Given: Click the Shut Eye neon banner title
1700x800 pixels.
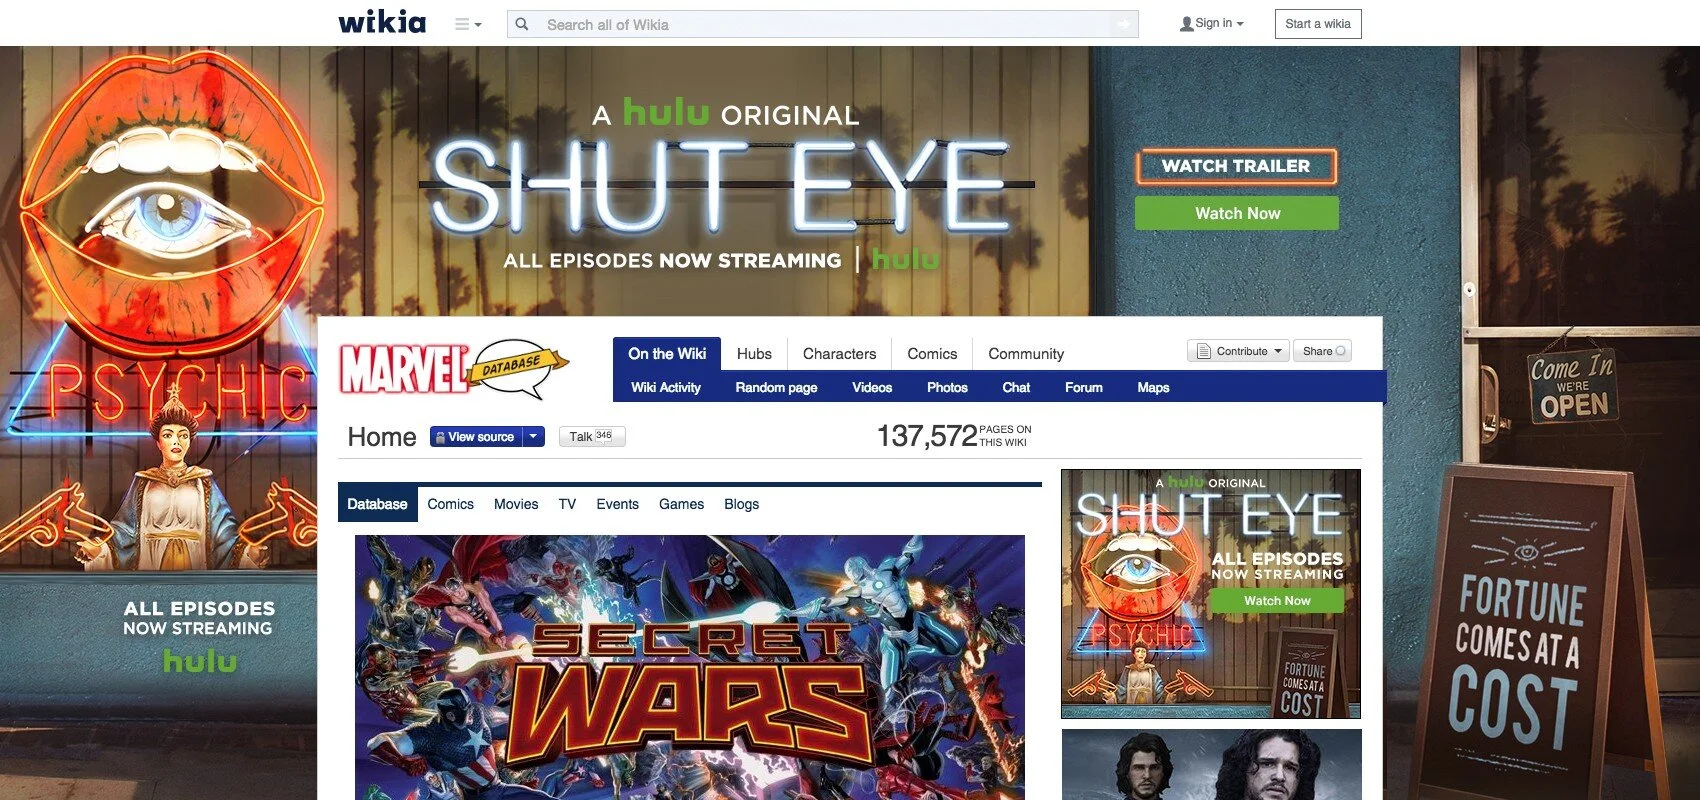Looking at the screenshot, I should [720, 187].
